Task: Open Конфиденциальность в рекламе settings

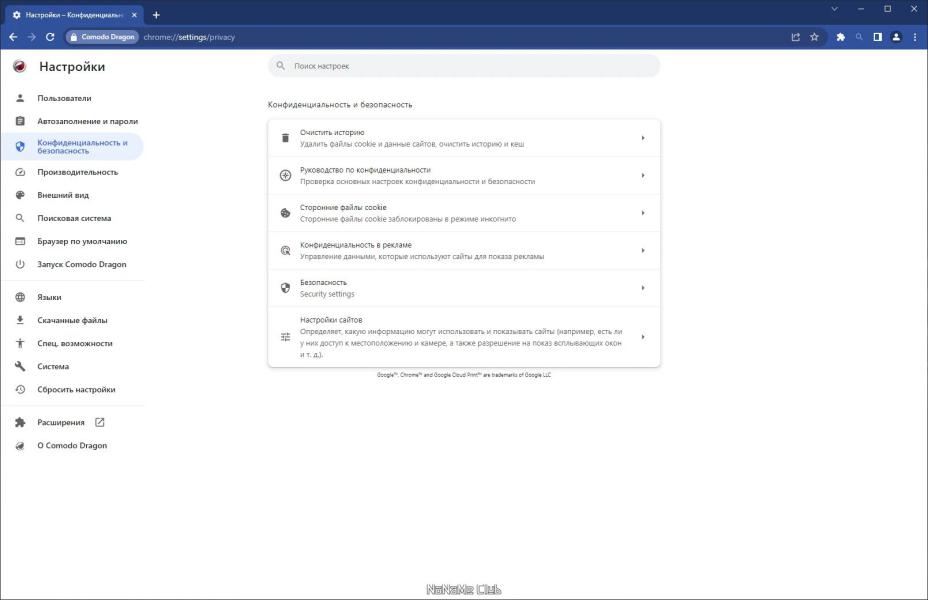Action: (x=464, y=250)
